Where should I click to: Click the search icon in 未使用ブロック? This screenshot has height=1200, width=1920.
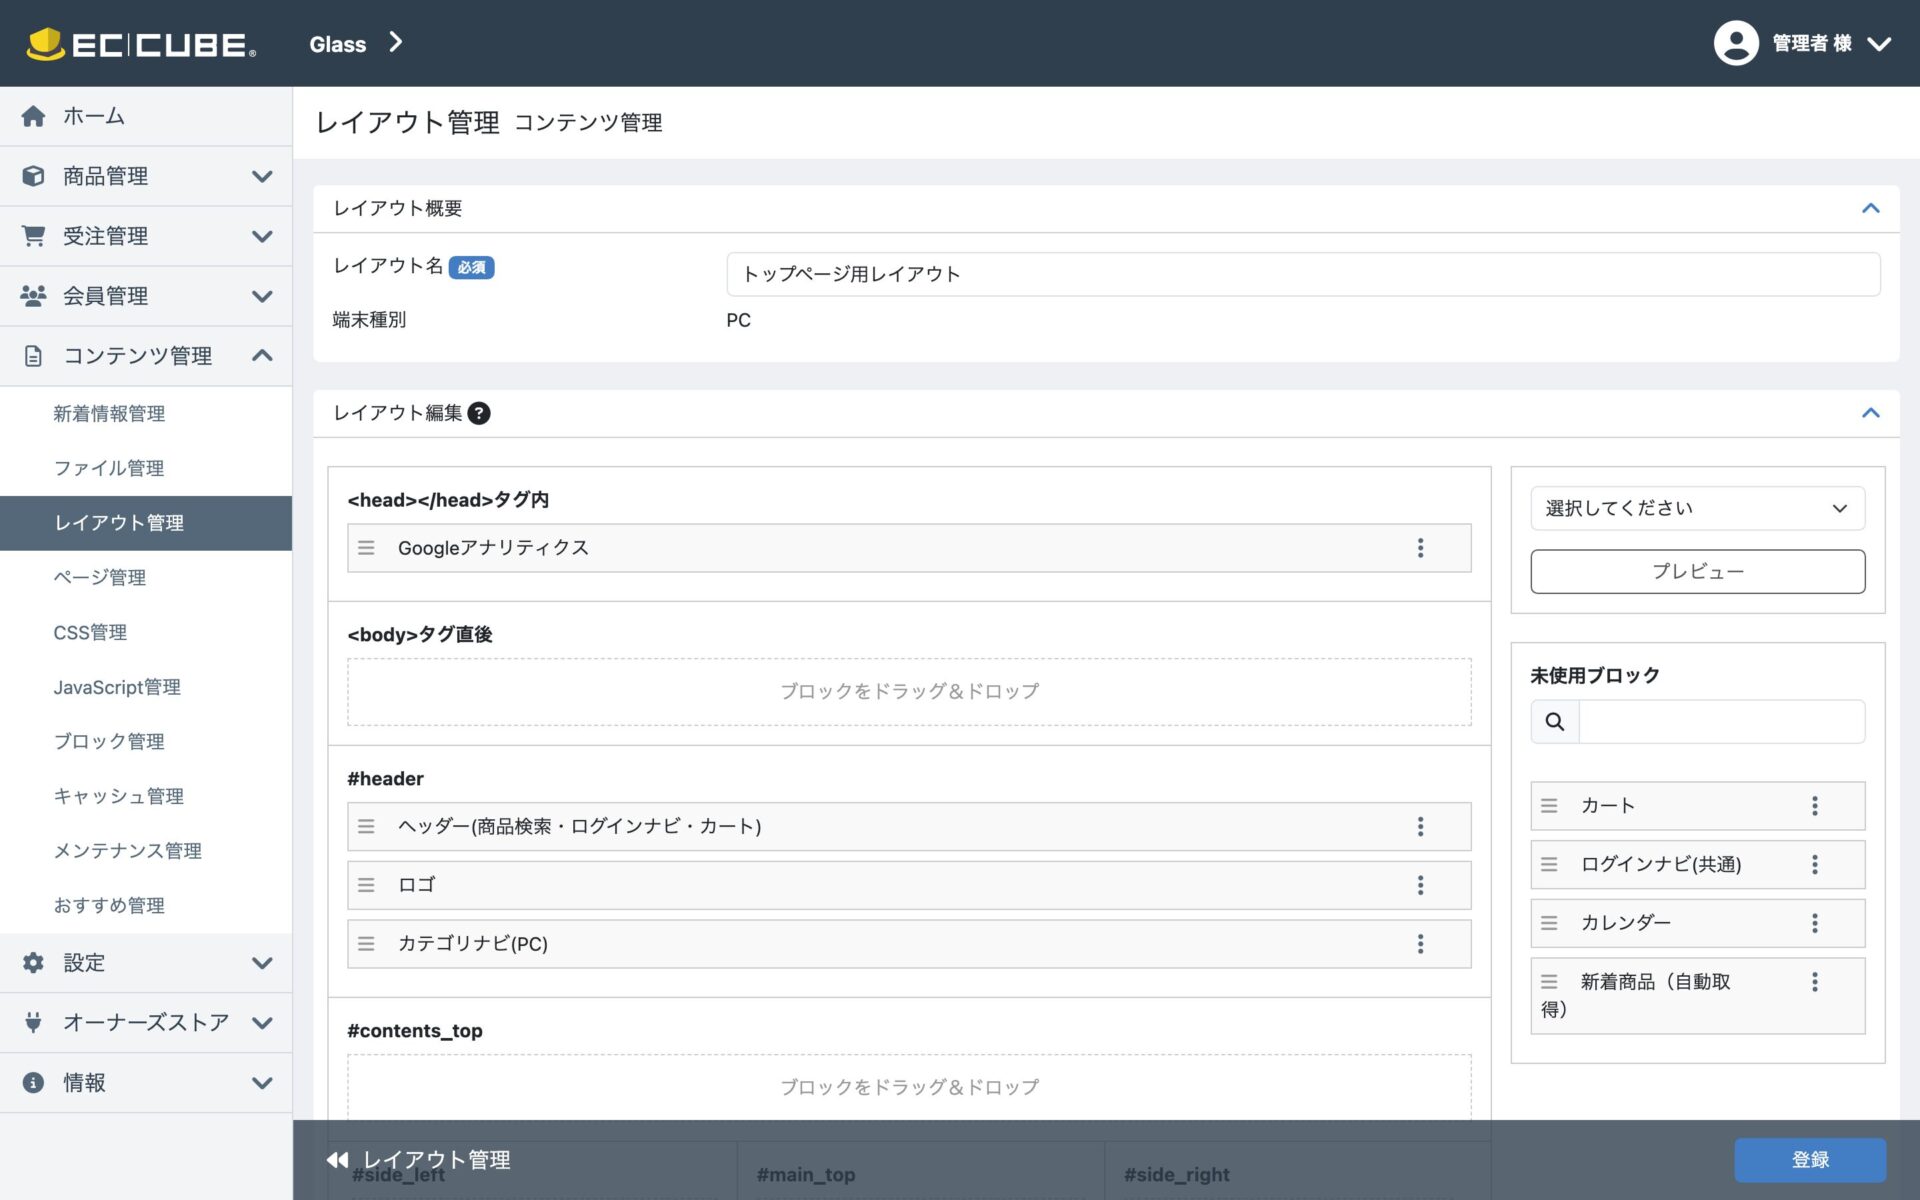click(x=1555, y=722)
